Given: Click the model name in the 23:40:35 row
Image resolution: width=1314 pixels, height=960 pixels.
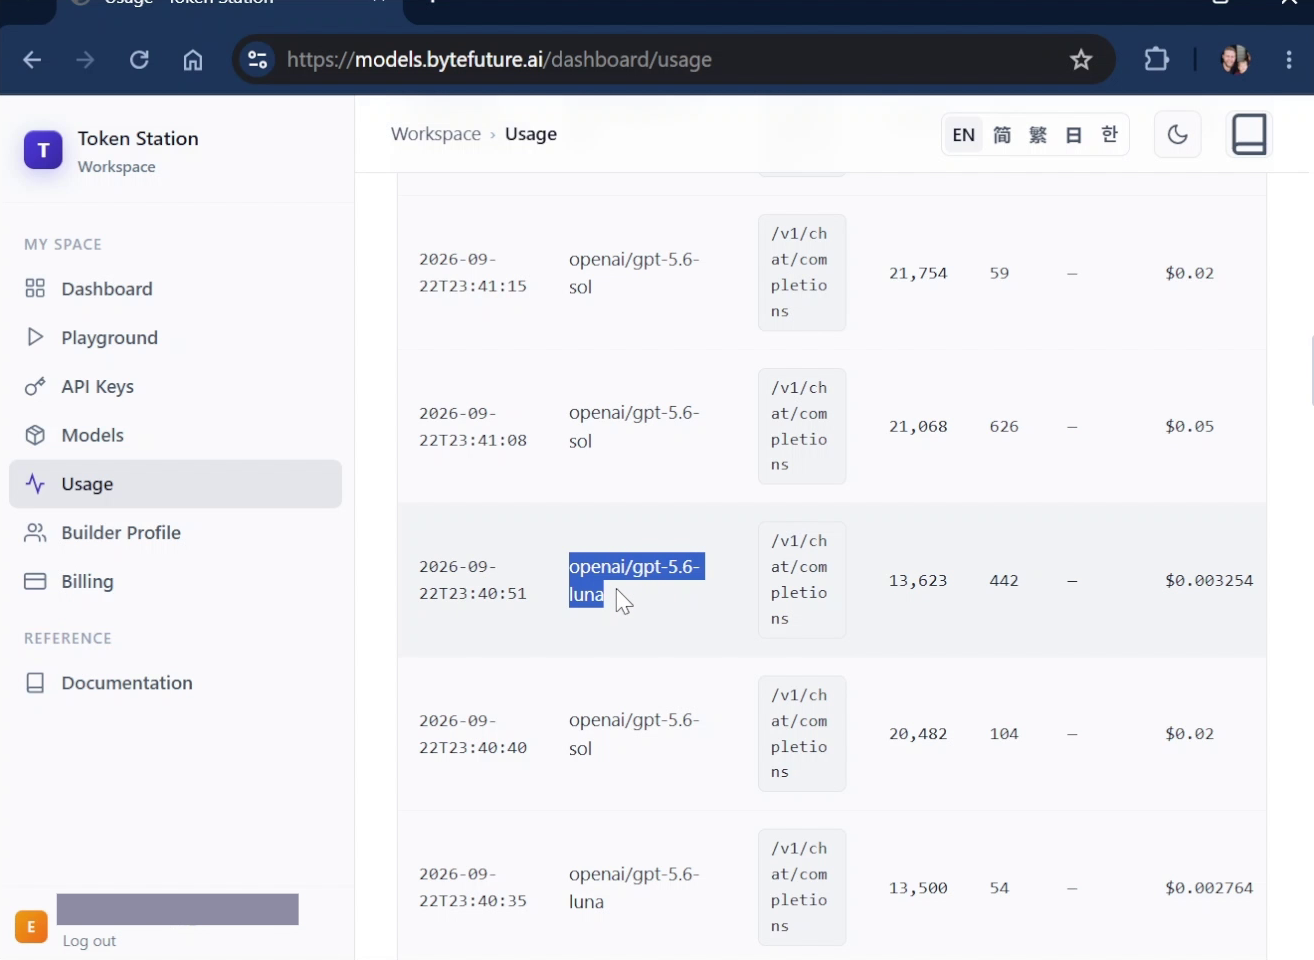Looking at the screenshot, I should click(634, 888).
